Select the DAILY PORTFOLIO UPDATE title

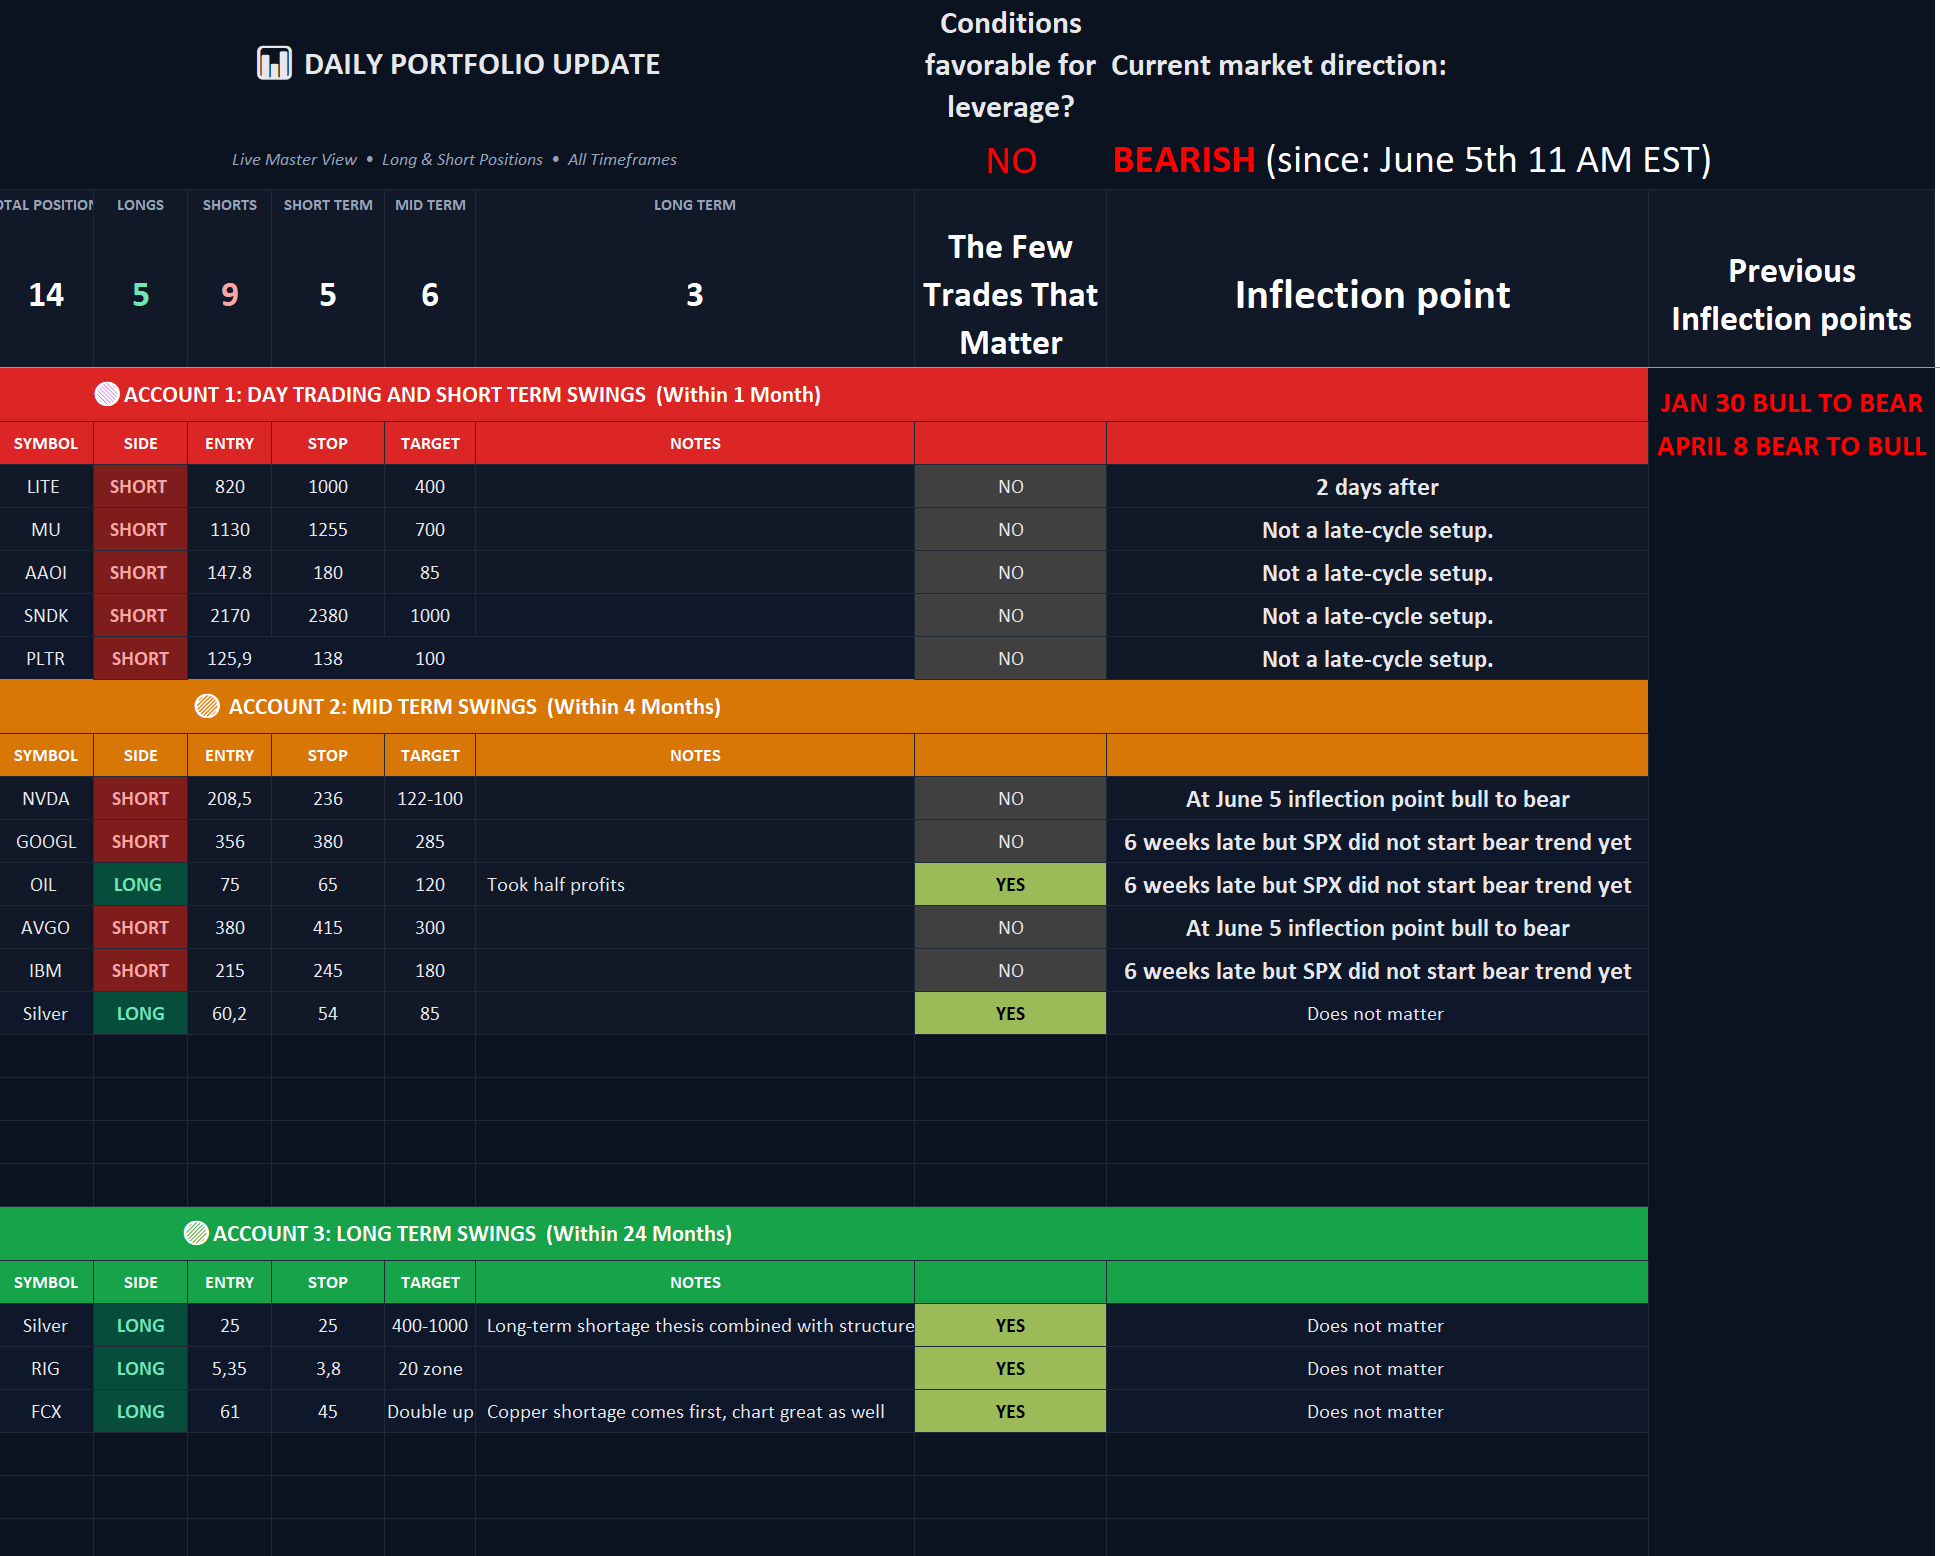(x=481, y=64)
